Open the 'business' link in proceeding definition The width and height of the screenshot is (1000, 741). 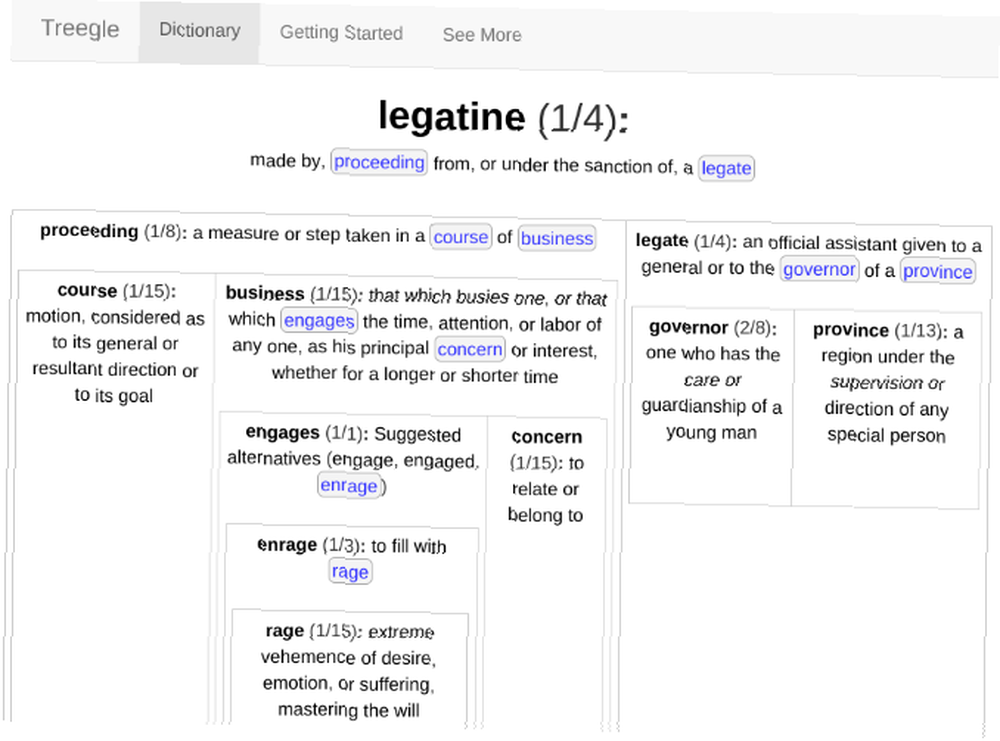tap(557, 238)
